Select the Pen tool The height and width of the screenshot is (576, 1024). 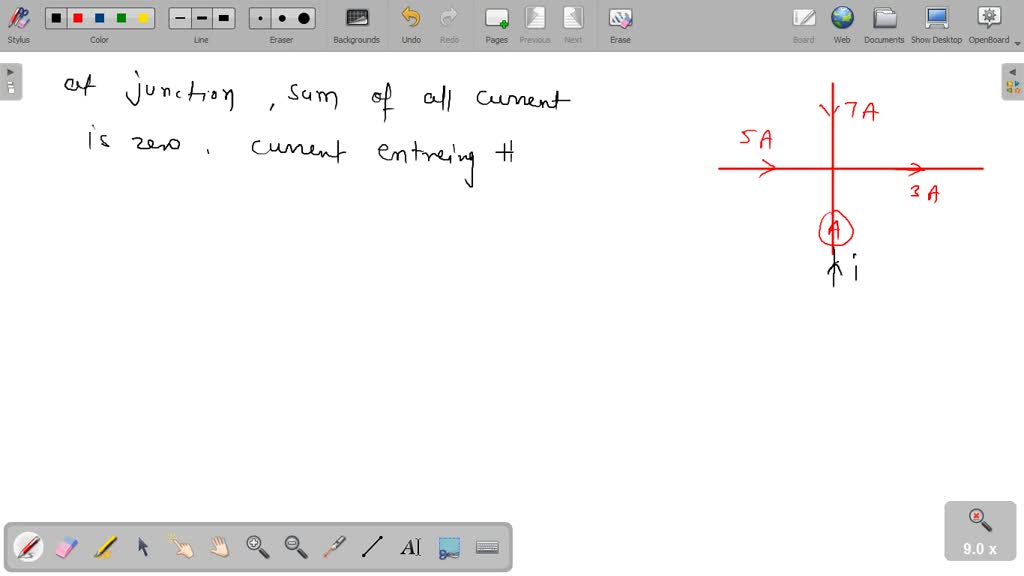coord(27,546)
